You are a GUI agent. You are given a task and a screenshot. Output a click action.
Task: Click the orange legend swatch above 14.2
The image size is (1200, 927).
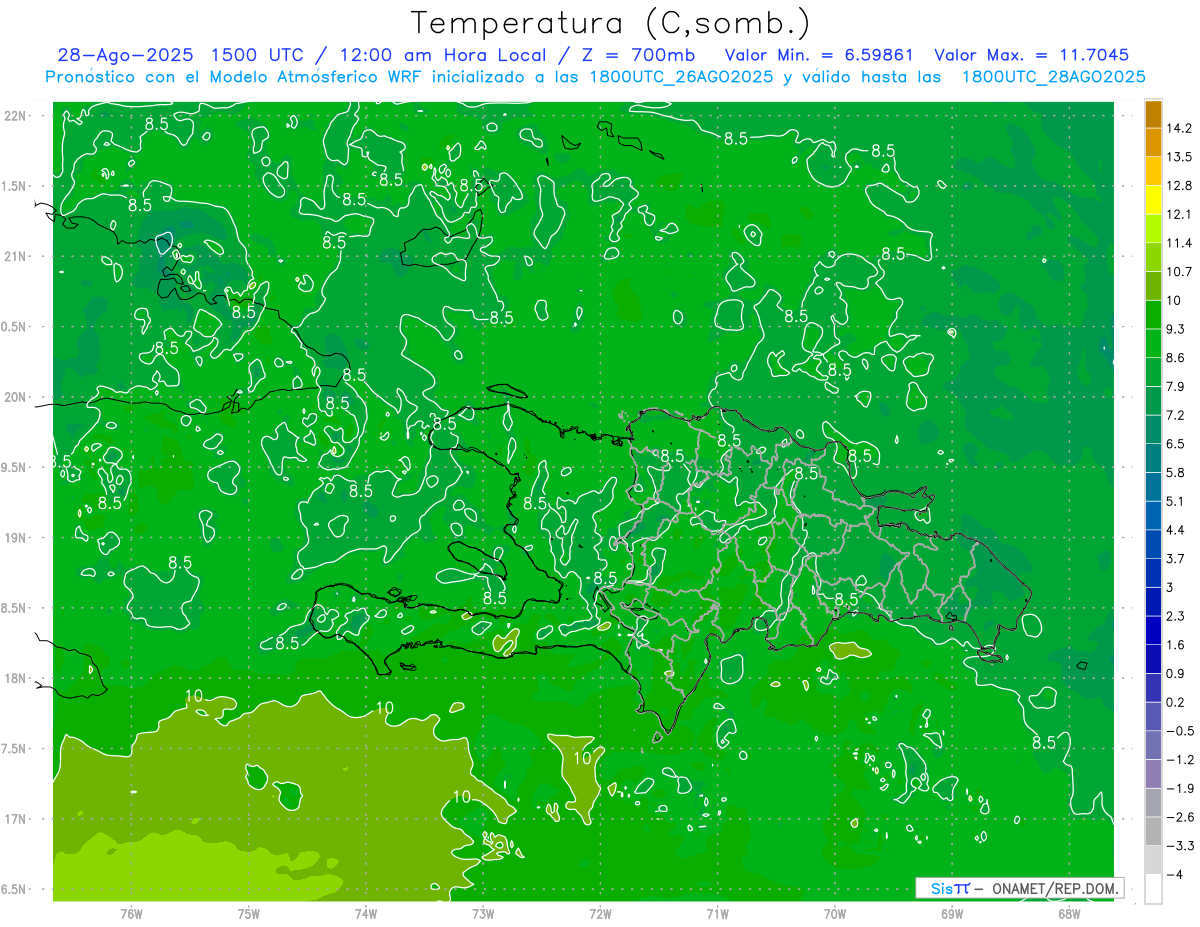tap(1153, 114)
